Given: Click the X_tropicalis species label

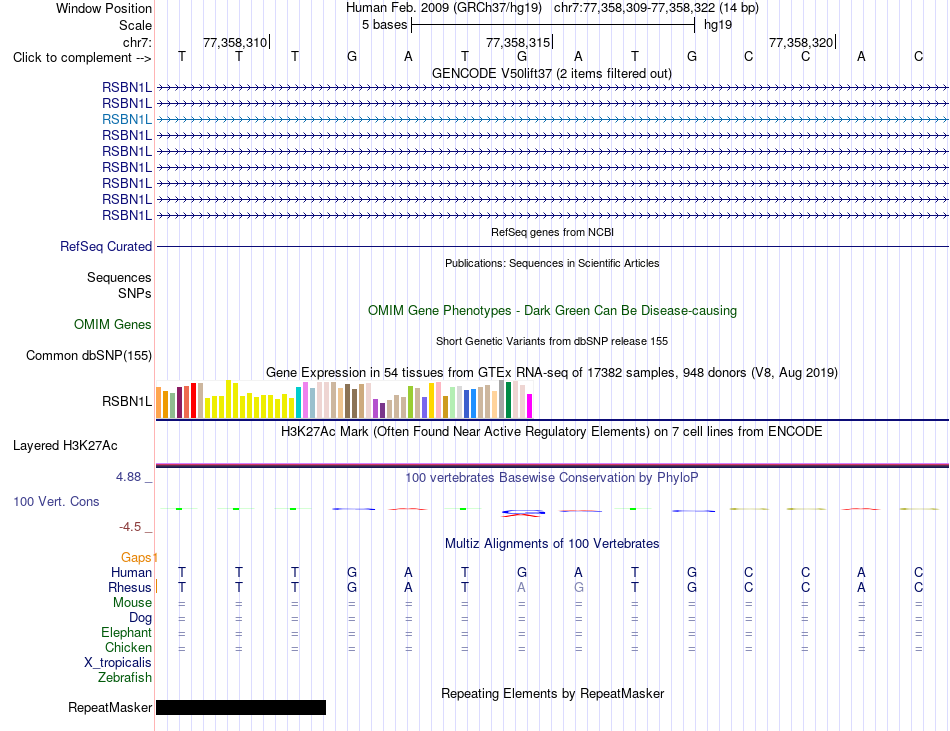Looking at the screenshot, I should (x=118, y=663).
